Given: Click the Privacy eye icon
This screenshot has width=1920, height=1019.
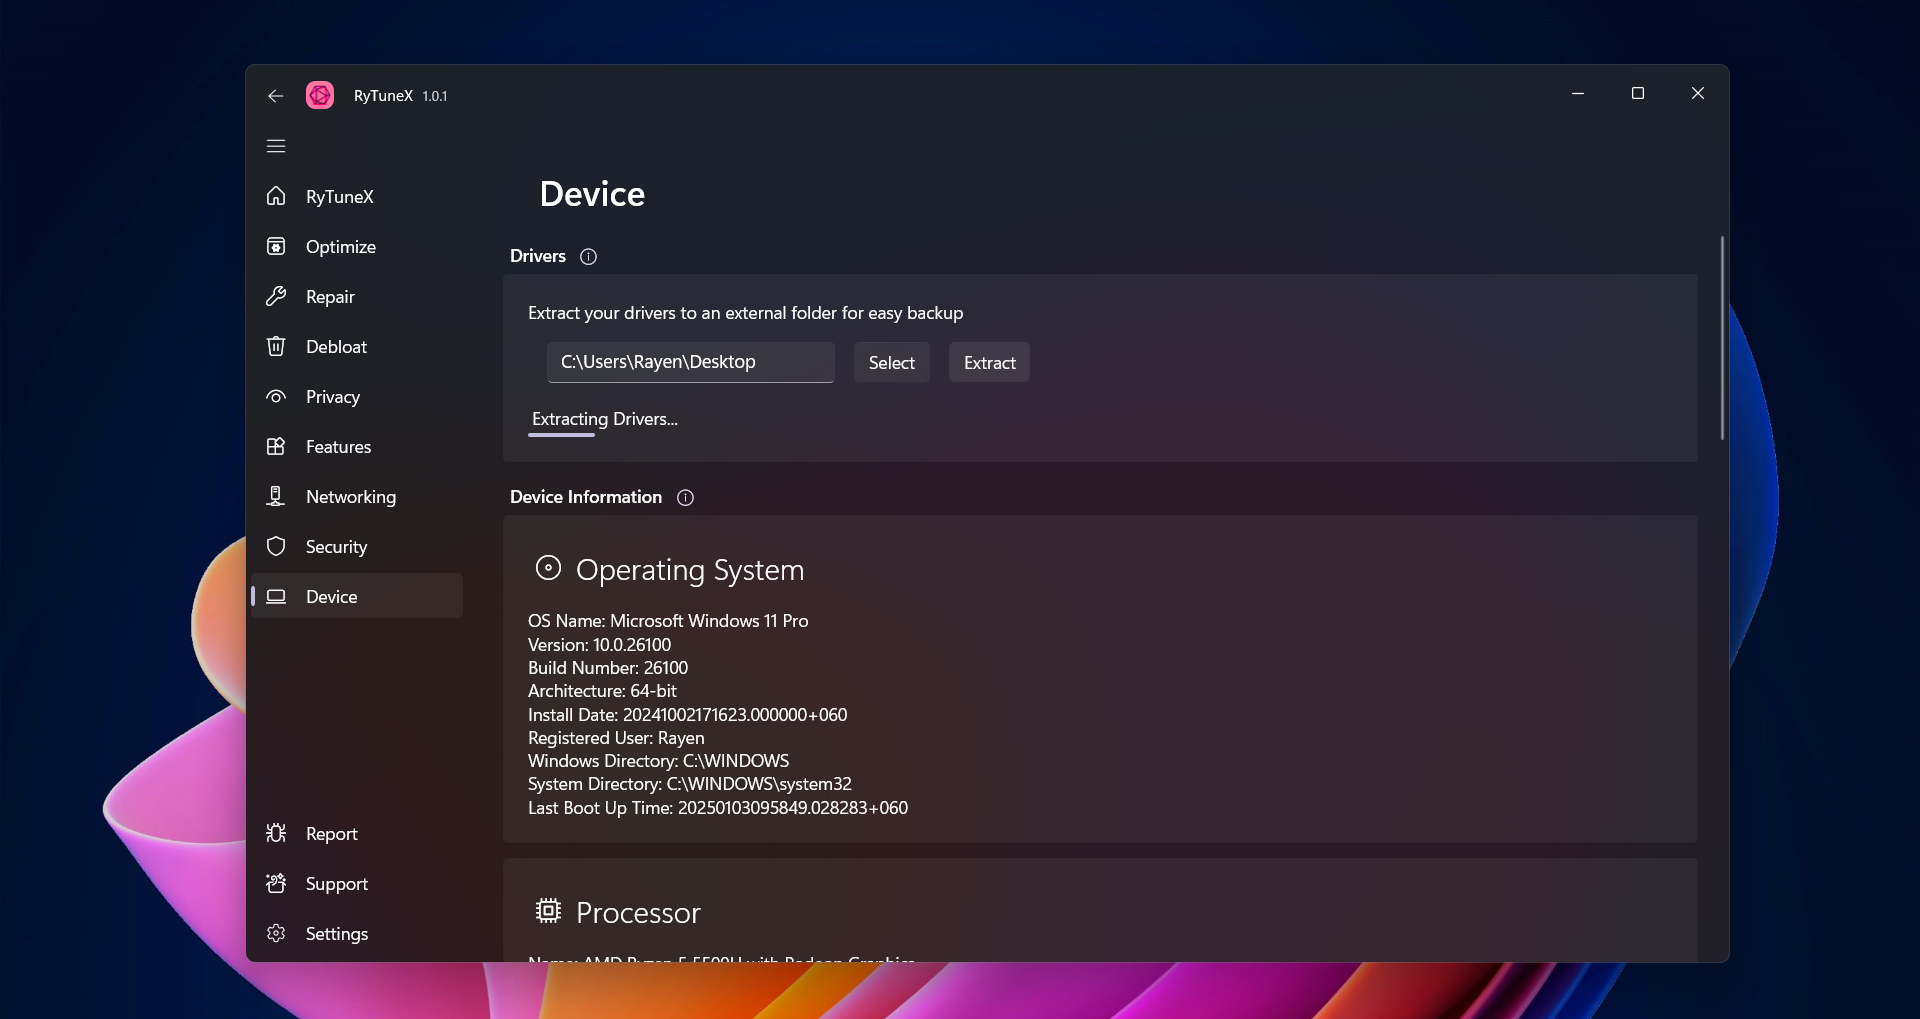Looking at the screenshot, I should coord(276,396).
